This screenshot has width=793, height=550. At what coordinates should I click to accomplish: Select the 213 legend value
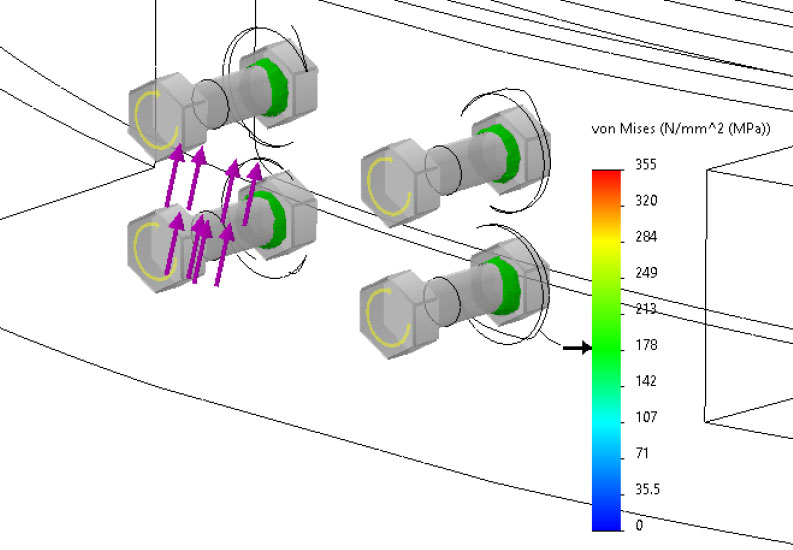point(646,309)
